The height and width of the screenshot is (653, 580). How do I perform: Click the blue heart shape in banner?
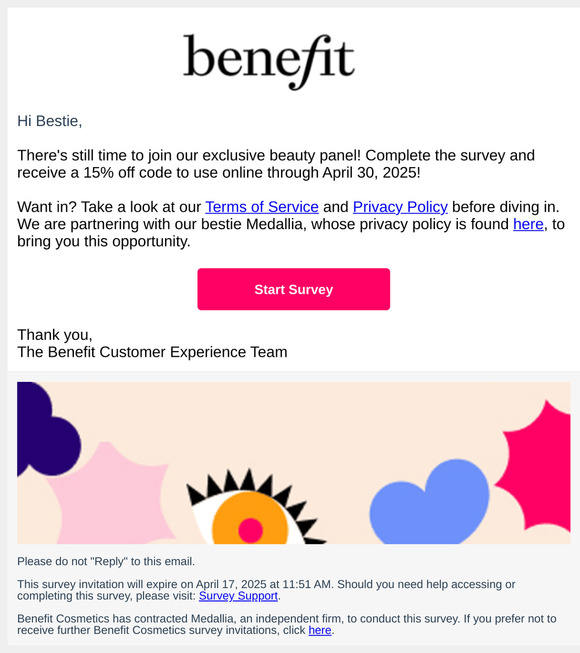click(429, 502)
